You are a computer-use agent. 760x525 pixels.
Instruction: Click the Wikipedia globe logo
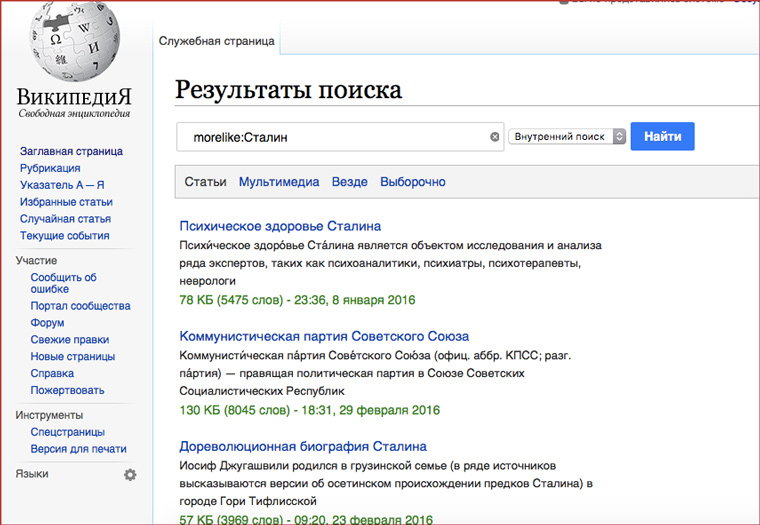(74, 40)
